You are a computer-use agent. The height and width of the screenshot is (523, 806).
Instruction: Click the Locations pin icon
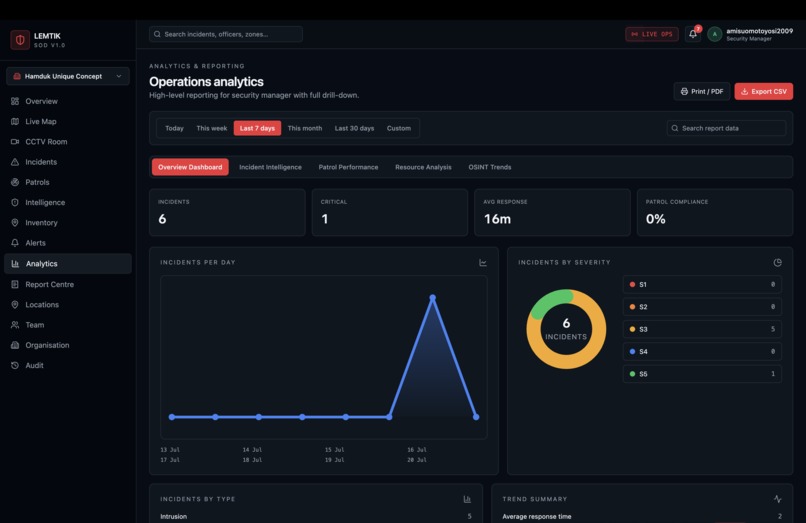pos(15,304)
